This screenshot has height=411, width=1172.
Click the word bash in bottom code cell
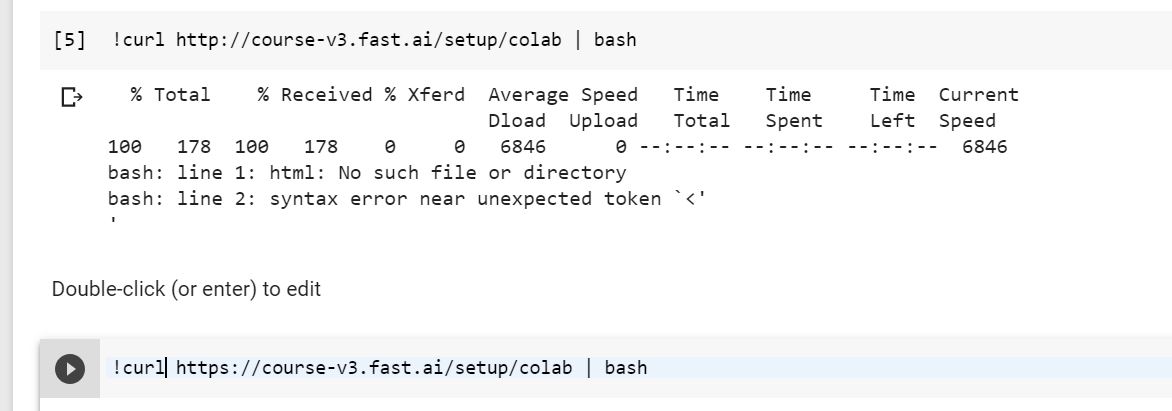click(626, 368)
